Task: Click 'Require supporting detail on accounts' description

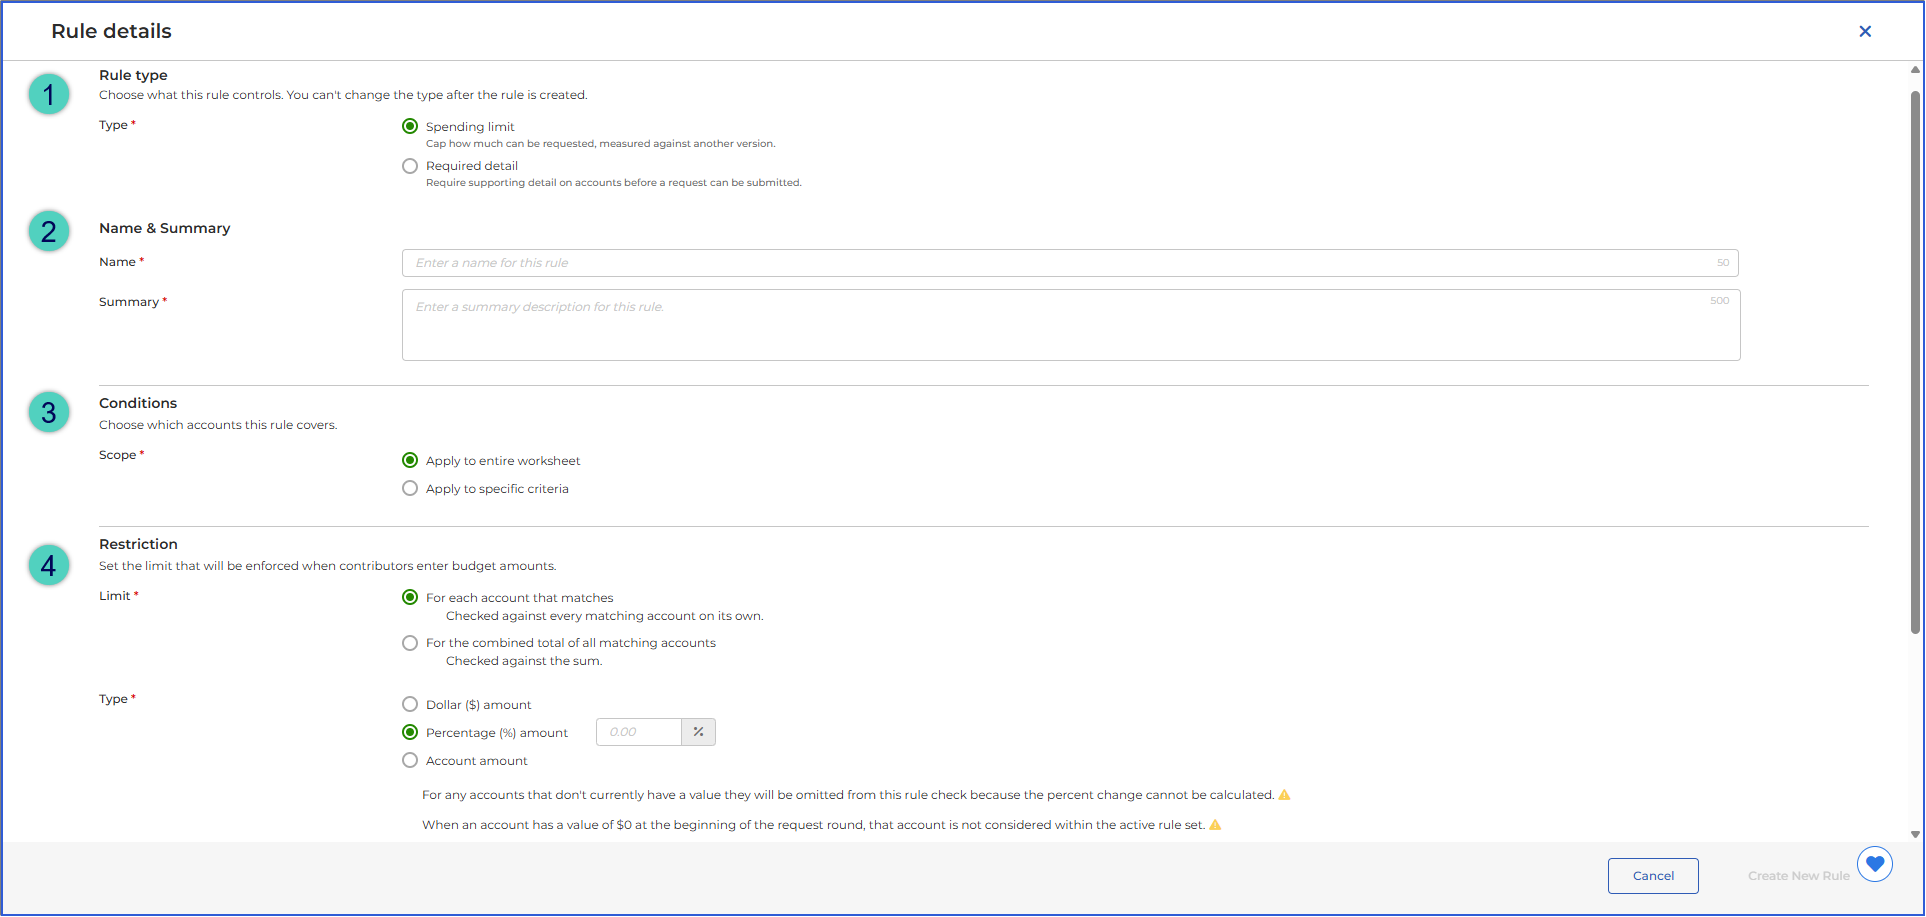Action: click(x=614, y=183)
